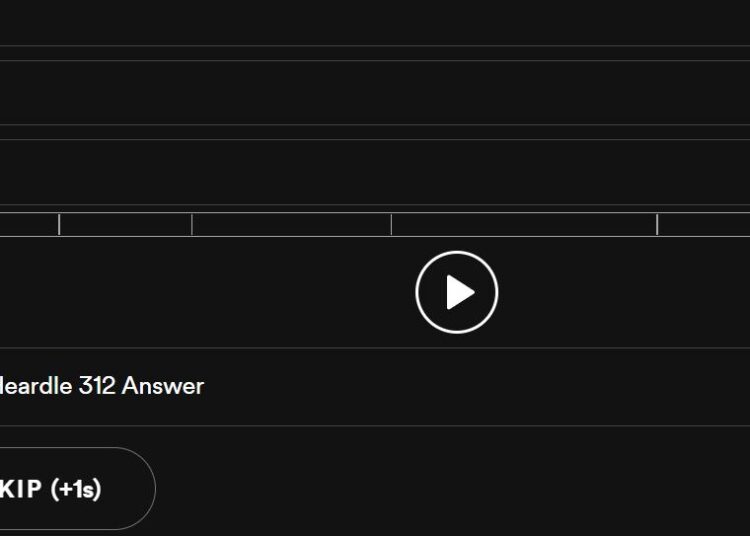Select progress segment before the first tick
This screenshot has height=536, width=750.
[x=29, y=224]
